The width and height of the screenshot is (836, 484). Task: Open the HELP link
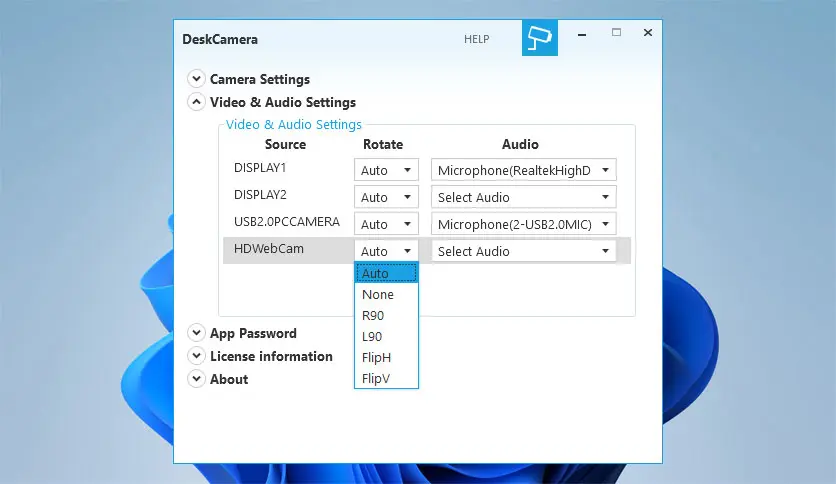coord(476,39)
